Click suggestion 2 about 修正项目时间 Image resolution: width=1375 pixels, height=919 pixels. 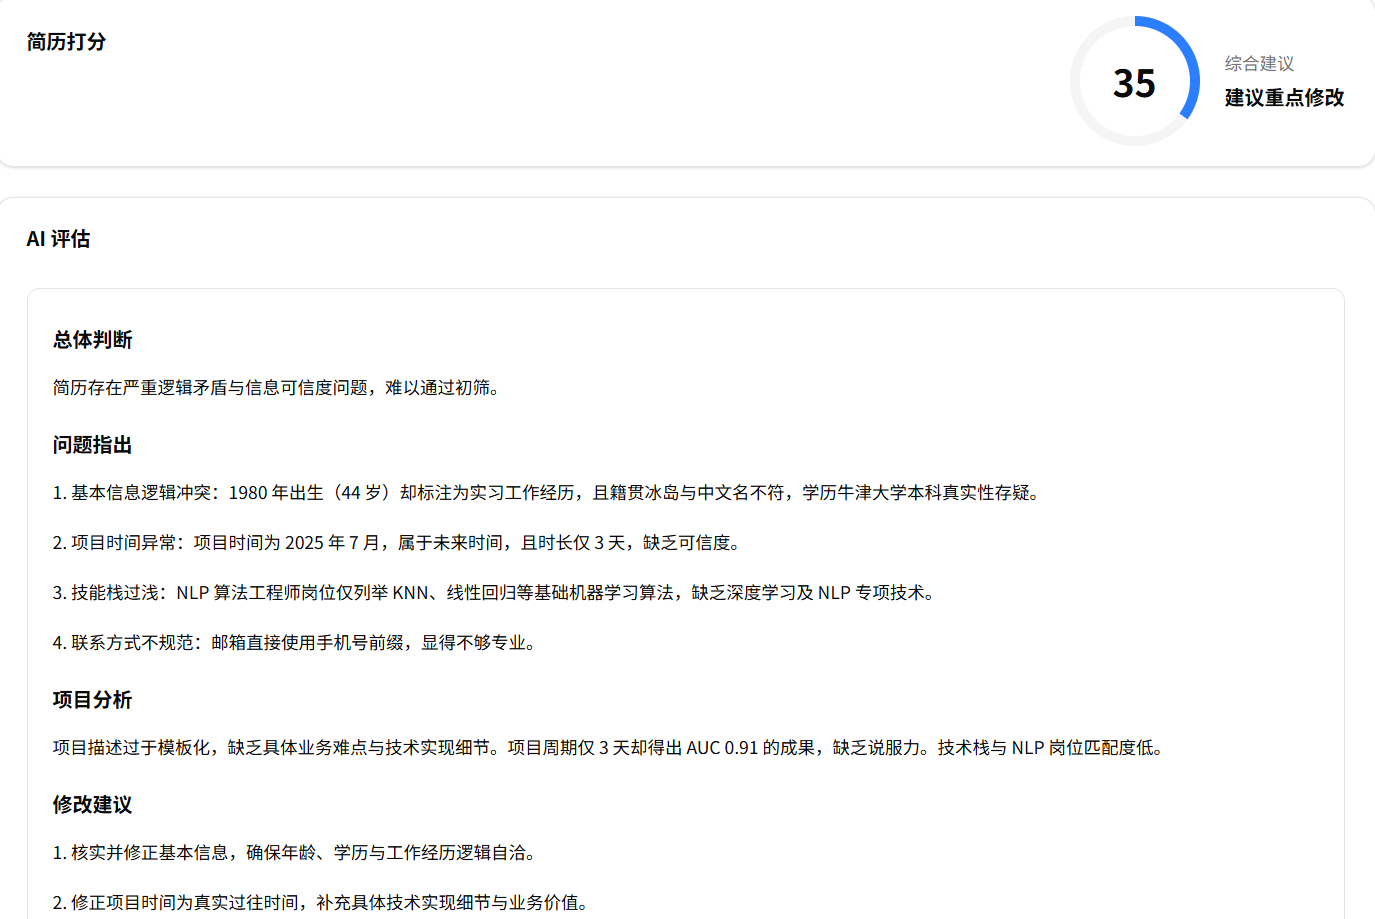click(x=323, y=903)
